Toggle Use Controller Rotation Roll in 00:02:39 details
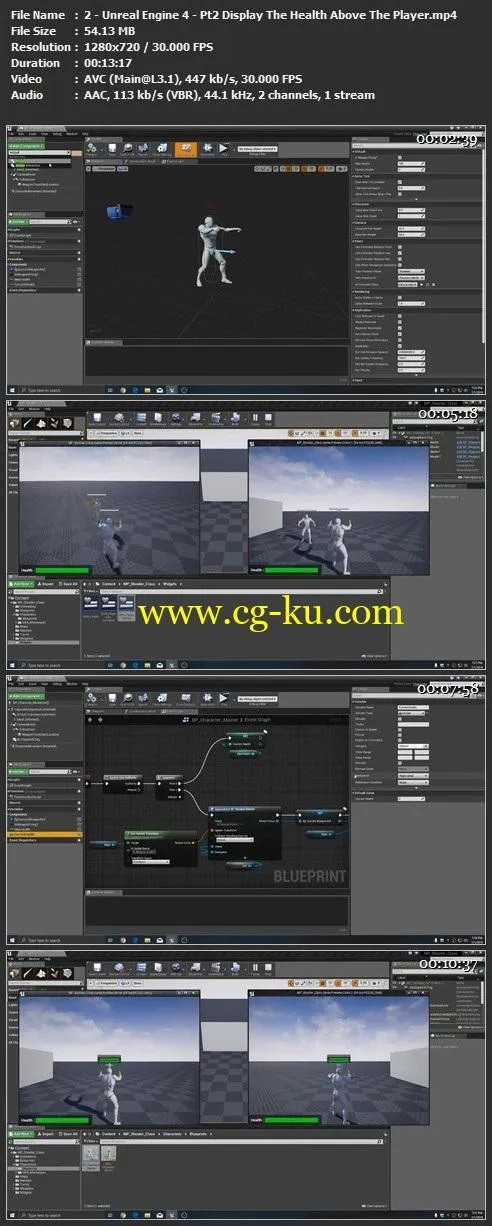This screenshot has width=492, height=1226. pos(400,259)
